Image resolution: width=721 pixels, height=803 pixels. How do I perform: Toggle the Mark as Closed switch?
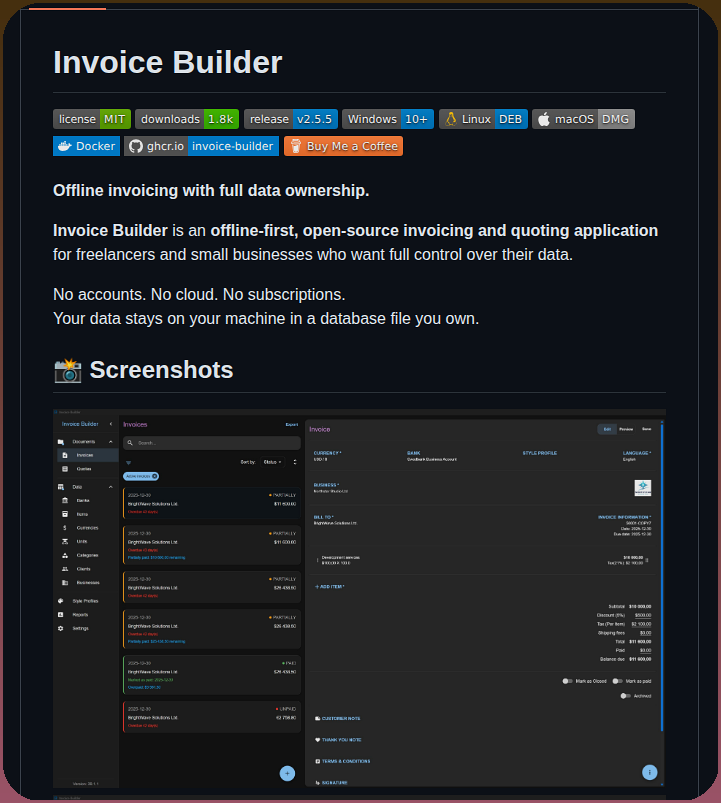tap(567, 681)
